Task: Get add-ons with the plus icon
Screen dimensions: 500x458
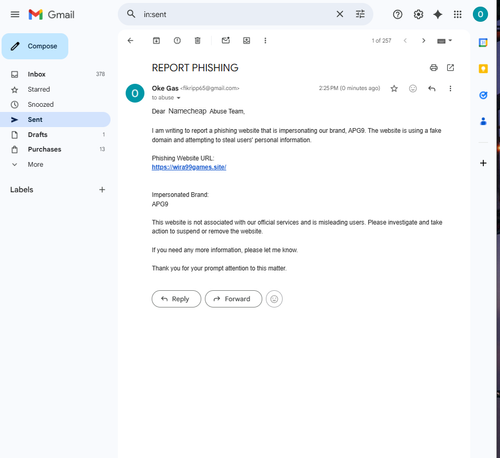Action: [x=483, y=163]
